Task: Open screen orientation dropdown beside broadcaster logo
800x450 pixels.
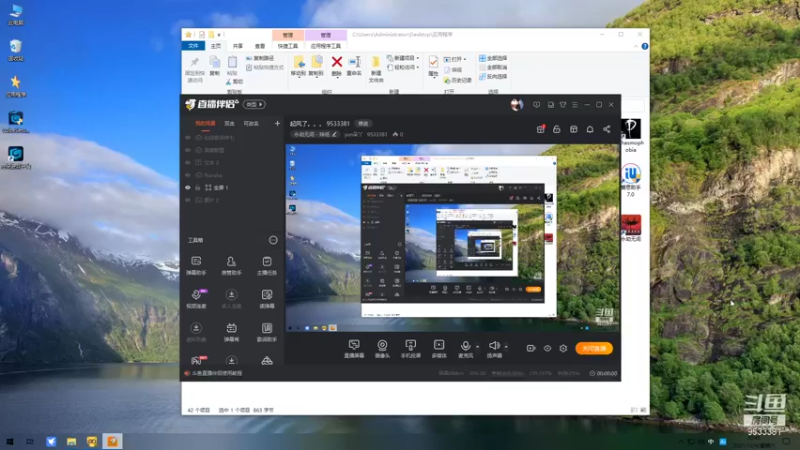Action: 254,105
